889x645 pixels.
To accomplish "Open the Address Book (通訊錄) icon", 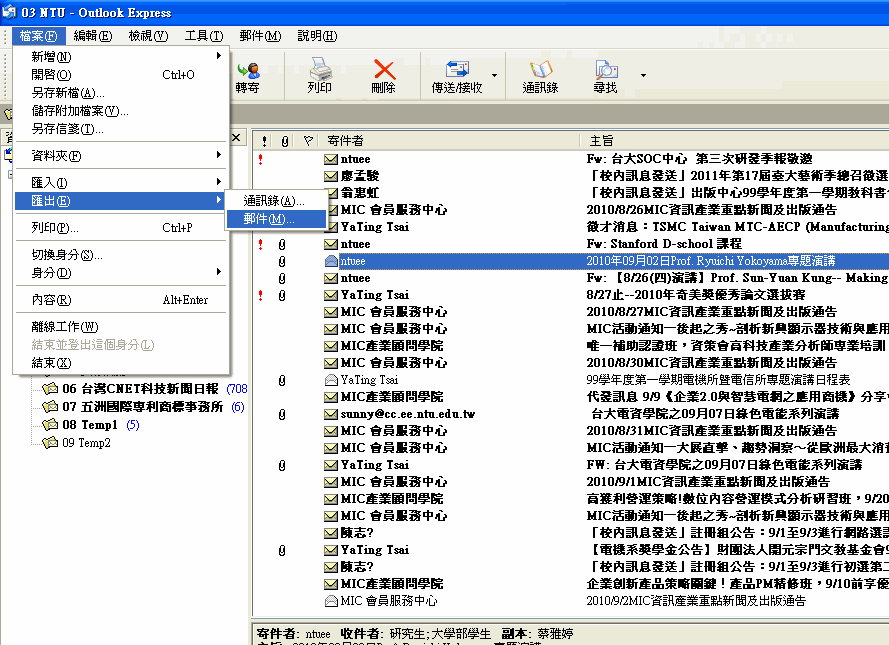I will 540,69.
